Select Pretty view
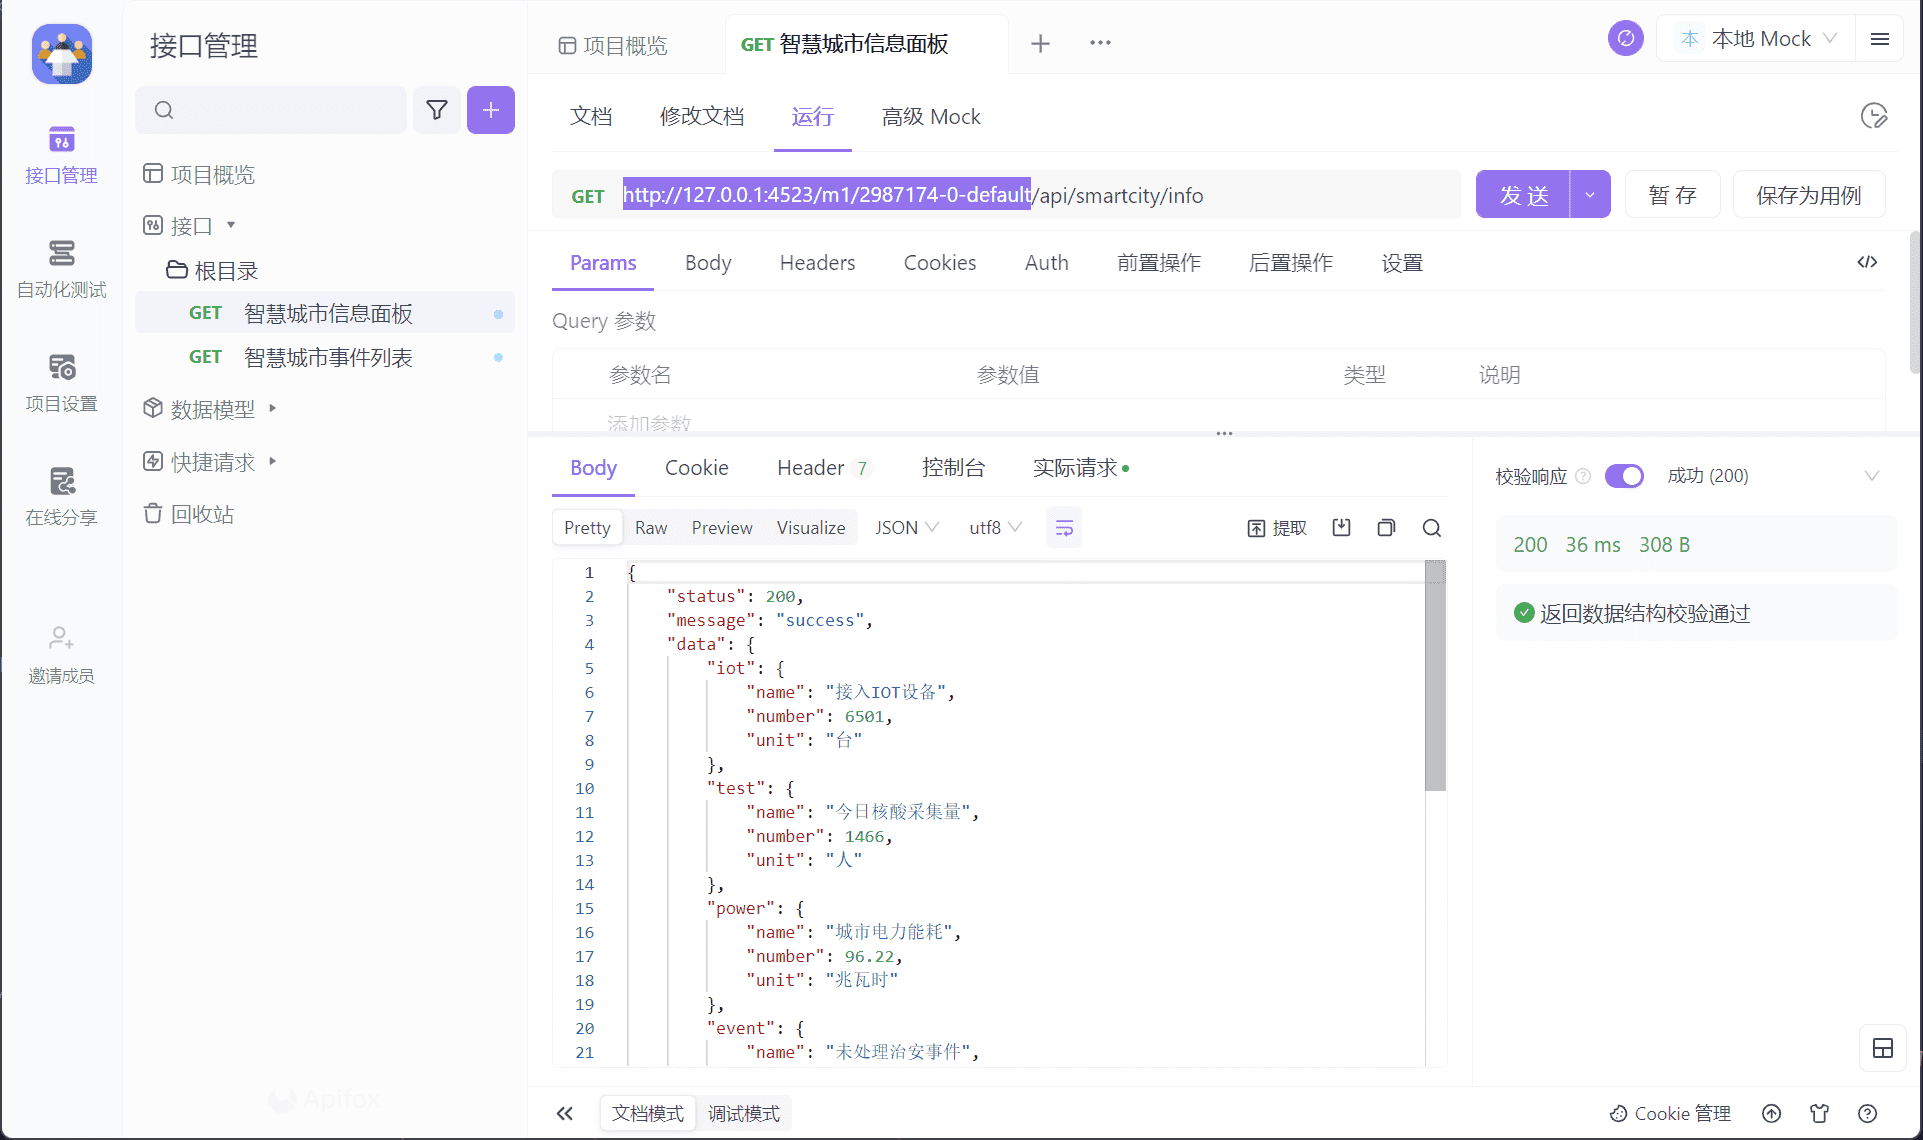 click(587, 528)
